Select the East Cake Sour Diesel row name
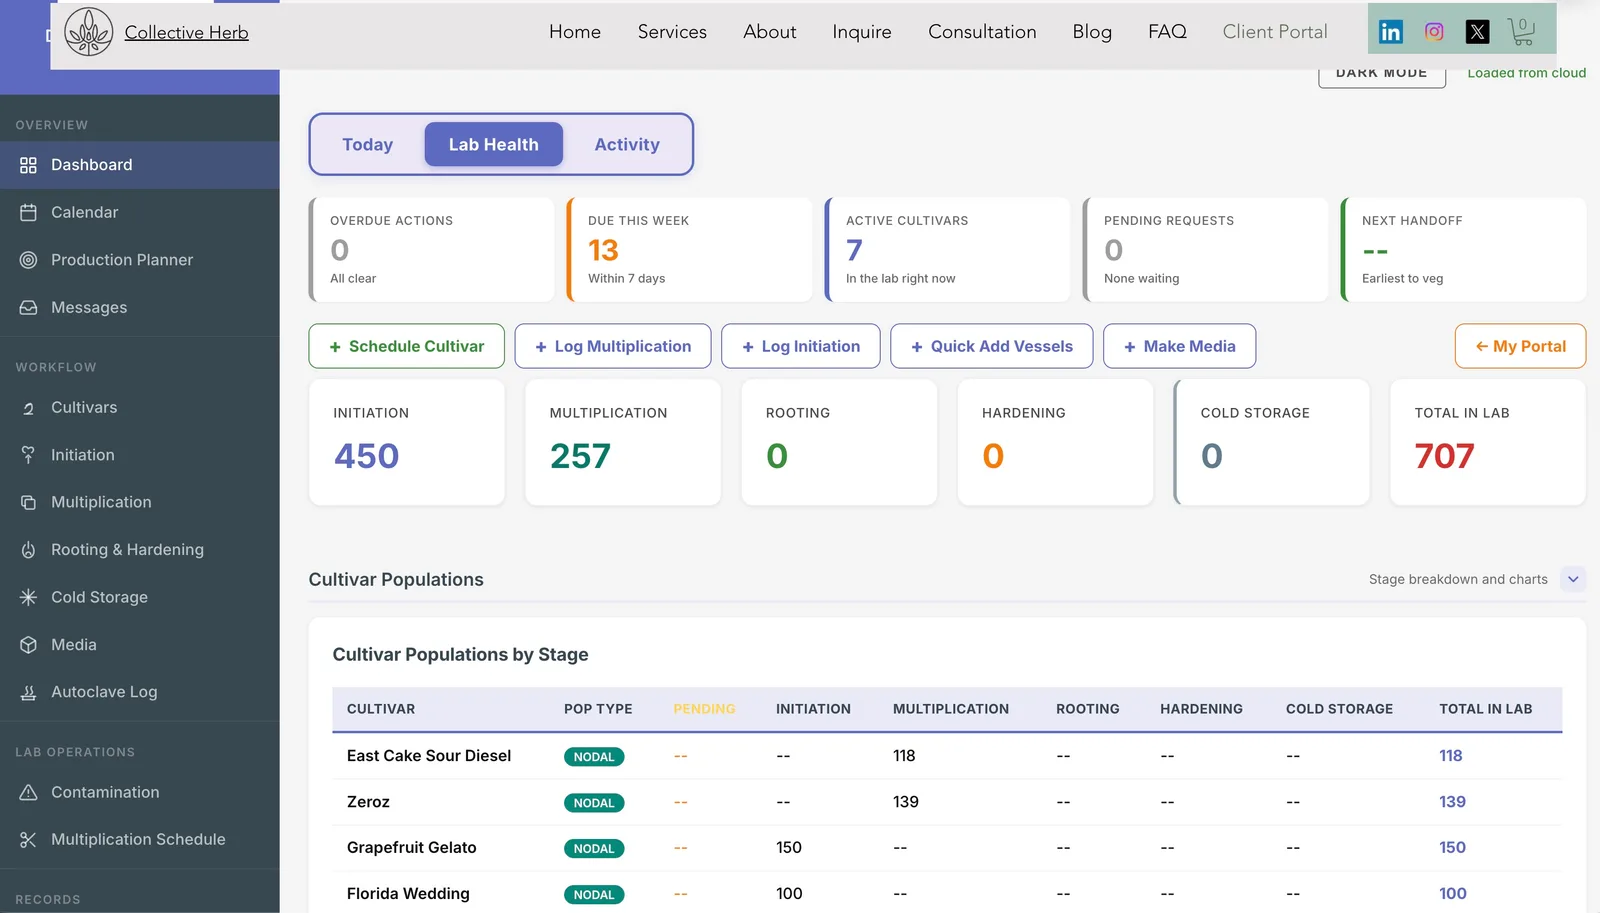 pos(429,756)
